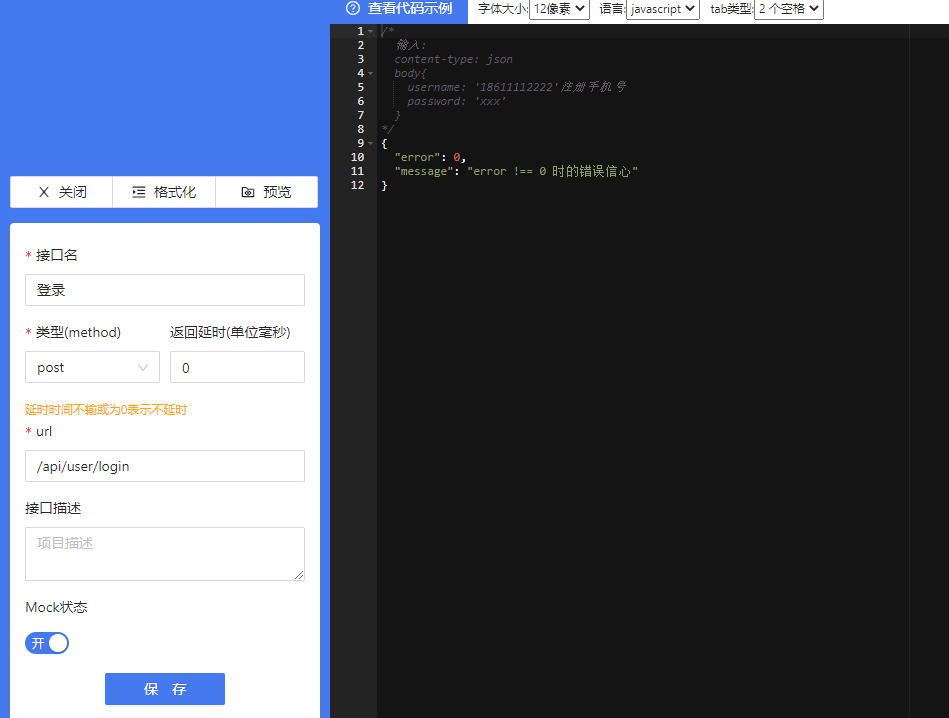Click the preview icon beside 预览

pyautogui.click(x=248, y=193)
